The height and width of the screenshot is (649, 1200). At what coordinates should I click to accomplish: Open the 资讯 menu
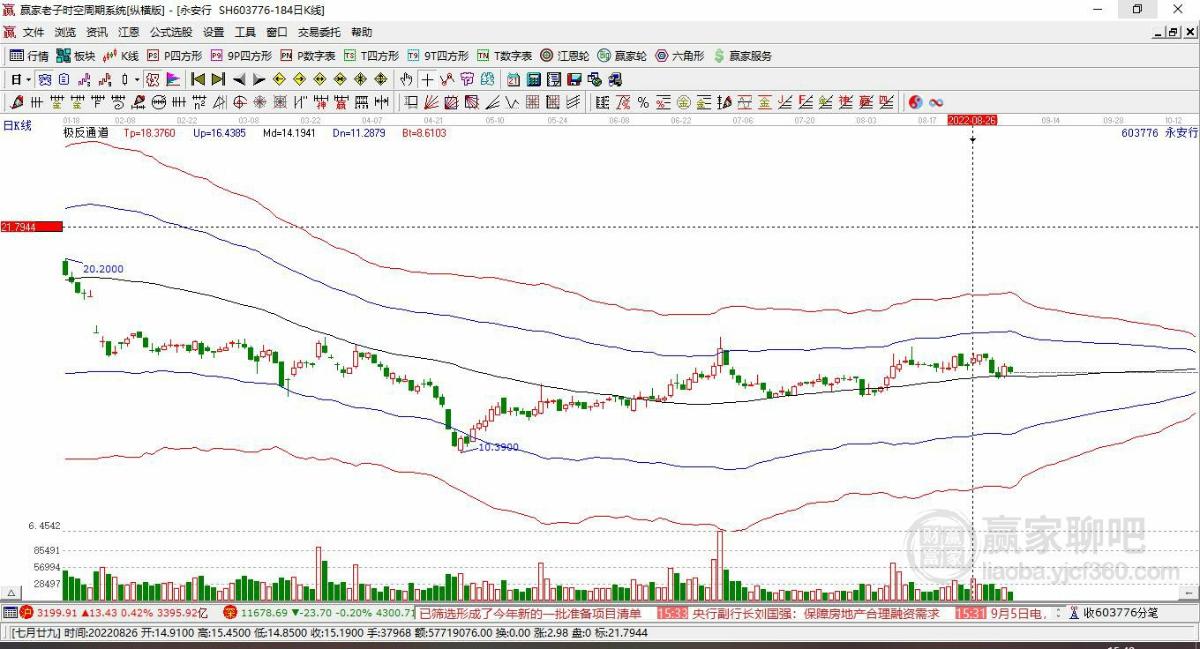pos(97,32)
